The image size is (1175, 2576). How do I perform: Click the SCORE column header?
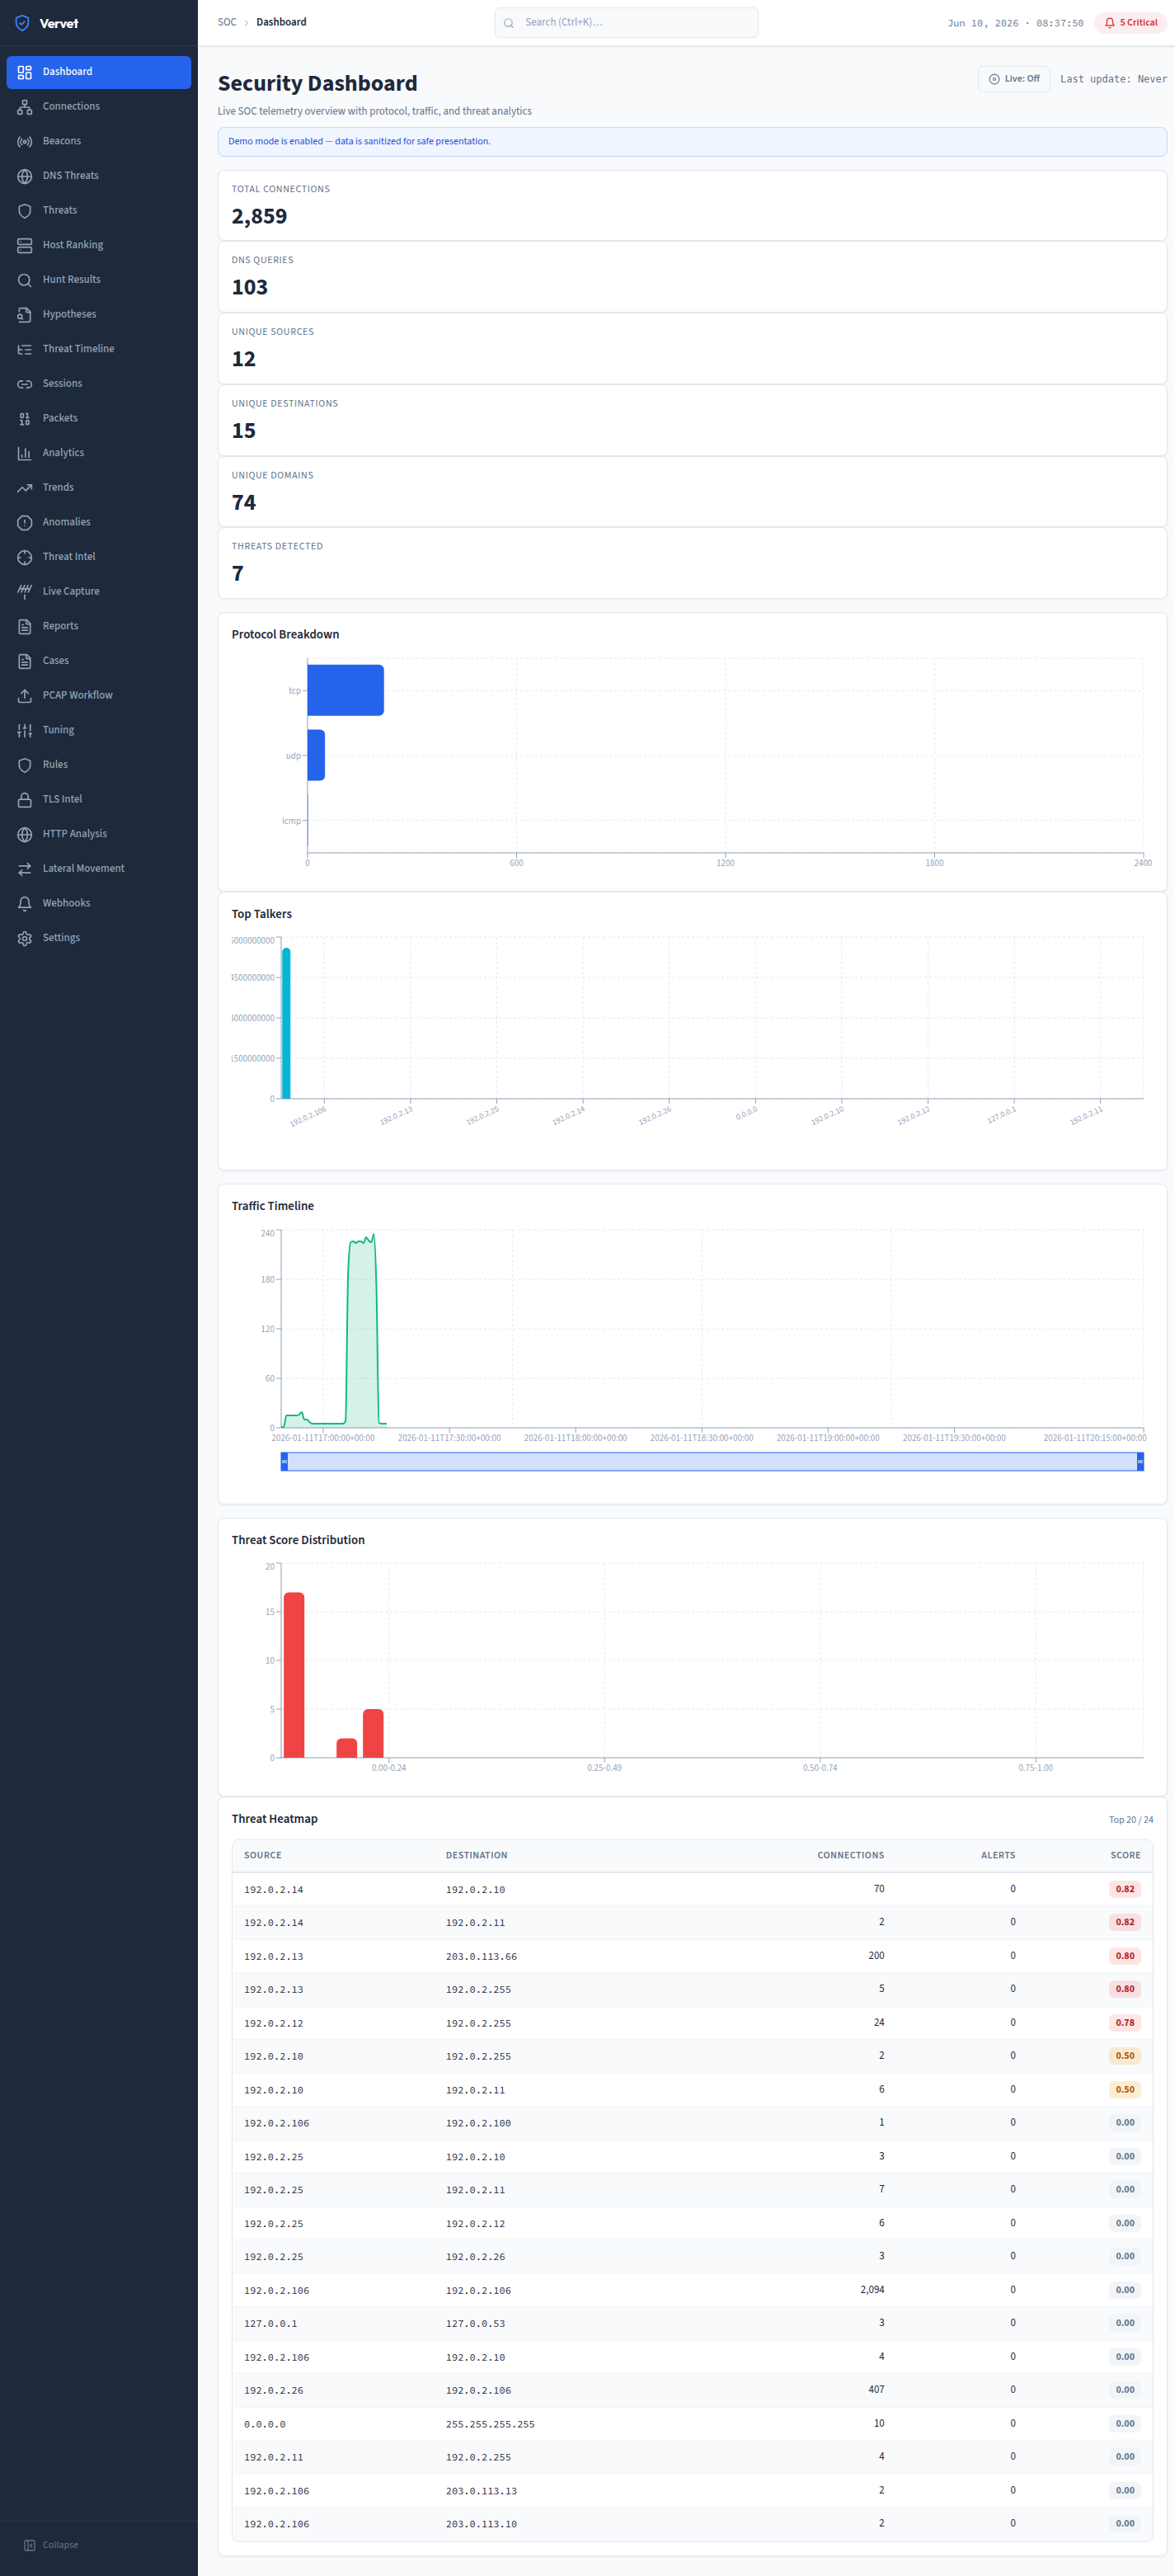point(1125,1855)
